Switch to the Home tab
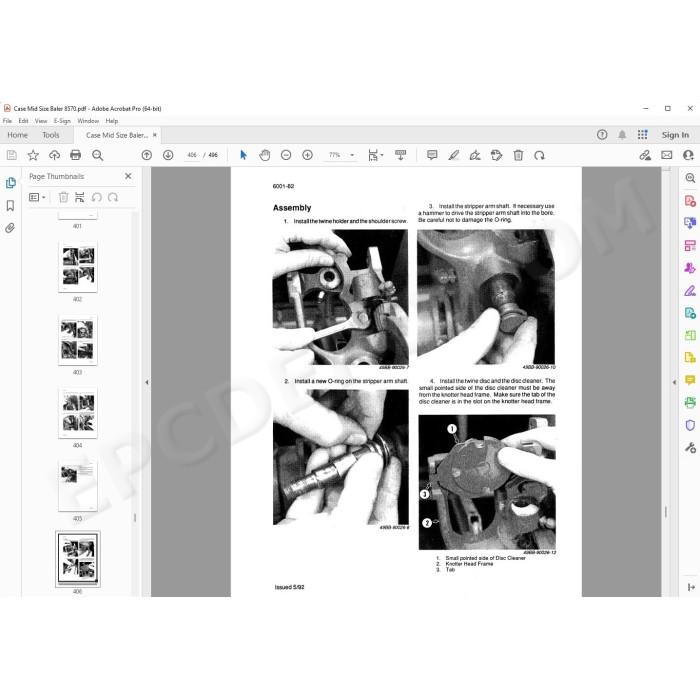 click(17, 135)
